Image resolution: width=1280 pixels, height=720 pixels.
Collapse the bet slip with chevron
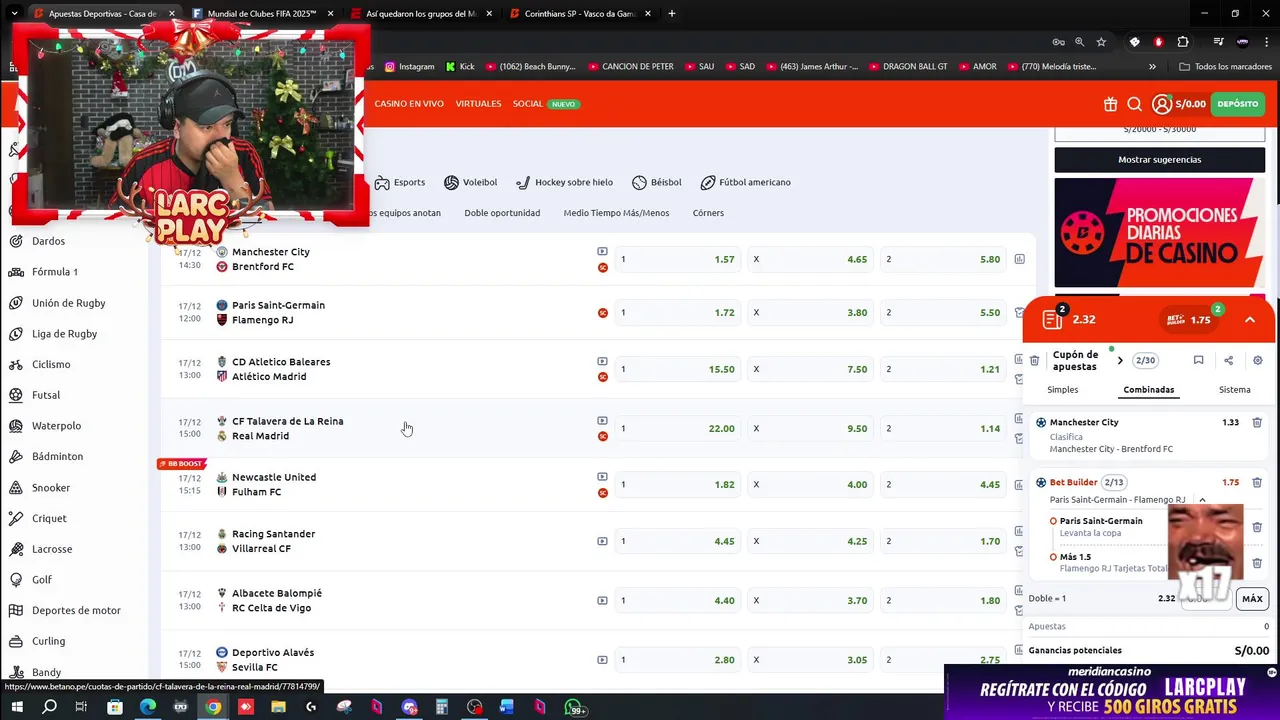1249,320
